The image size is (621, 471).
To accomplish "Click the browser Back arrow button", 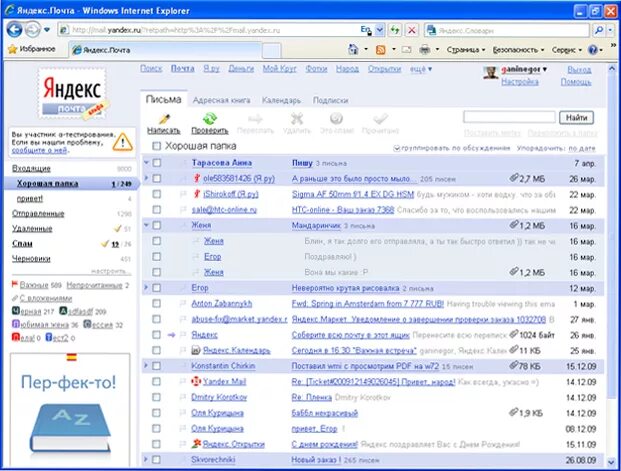I will tap(14, 30).
